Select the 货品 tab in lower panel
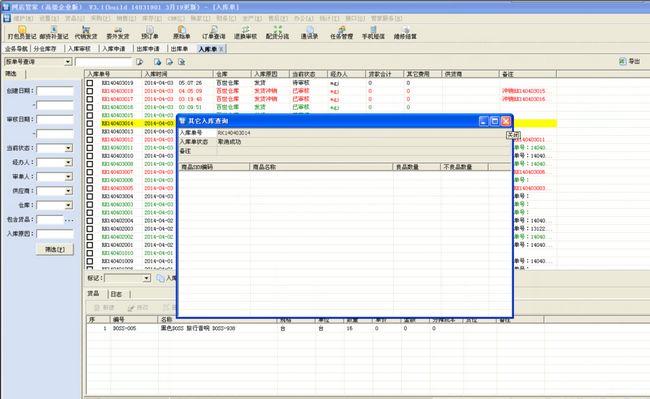This screenshot has height=399, width=650. point(93,294)
